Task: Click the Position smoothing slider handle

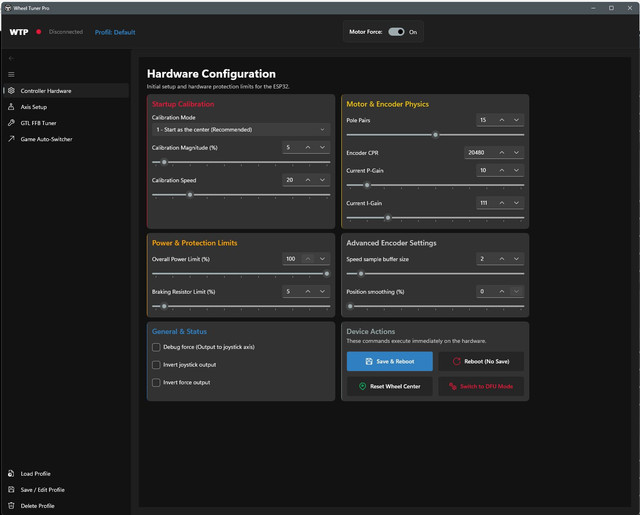Action: click(x=350, y=306)
